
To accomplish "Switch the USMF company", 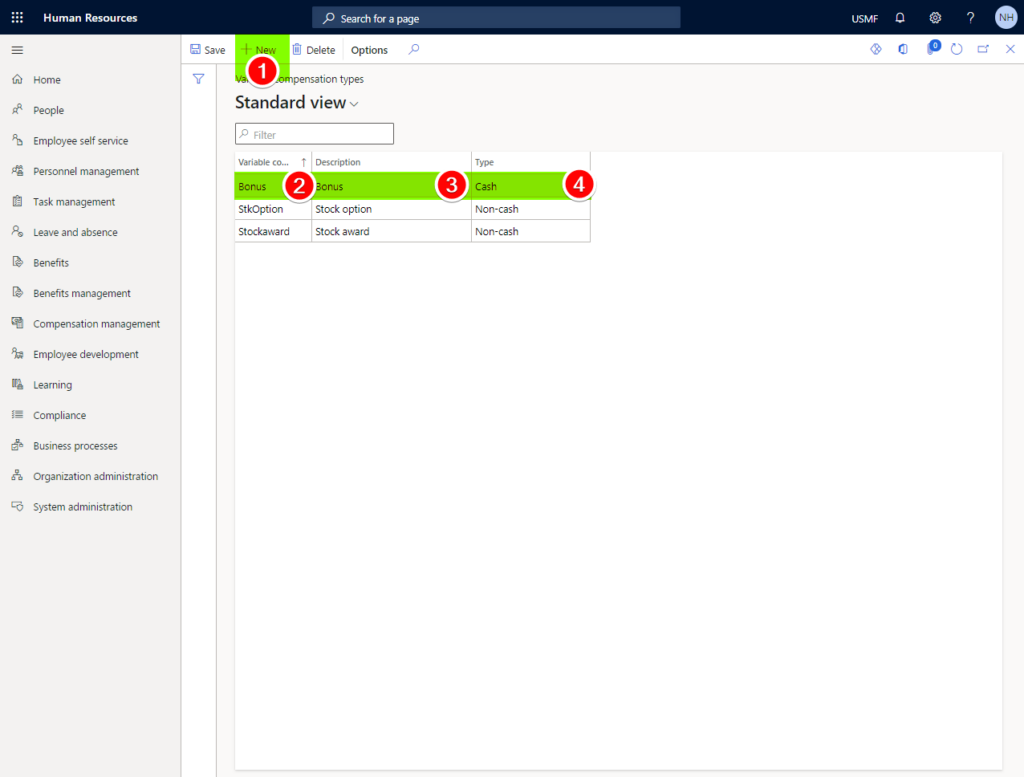I will point(865,18).
